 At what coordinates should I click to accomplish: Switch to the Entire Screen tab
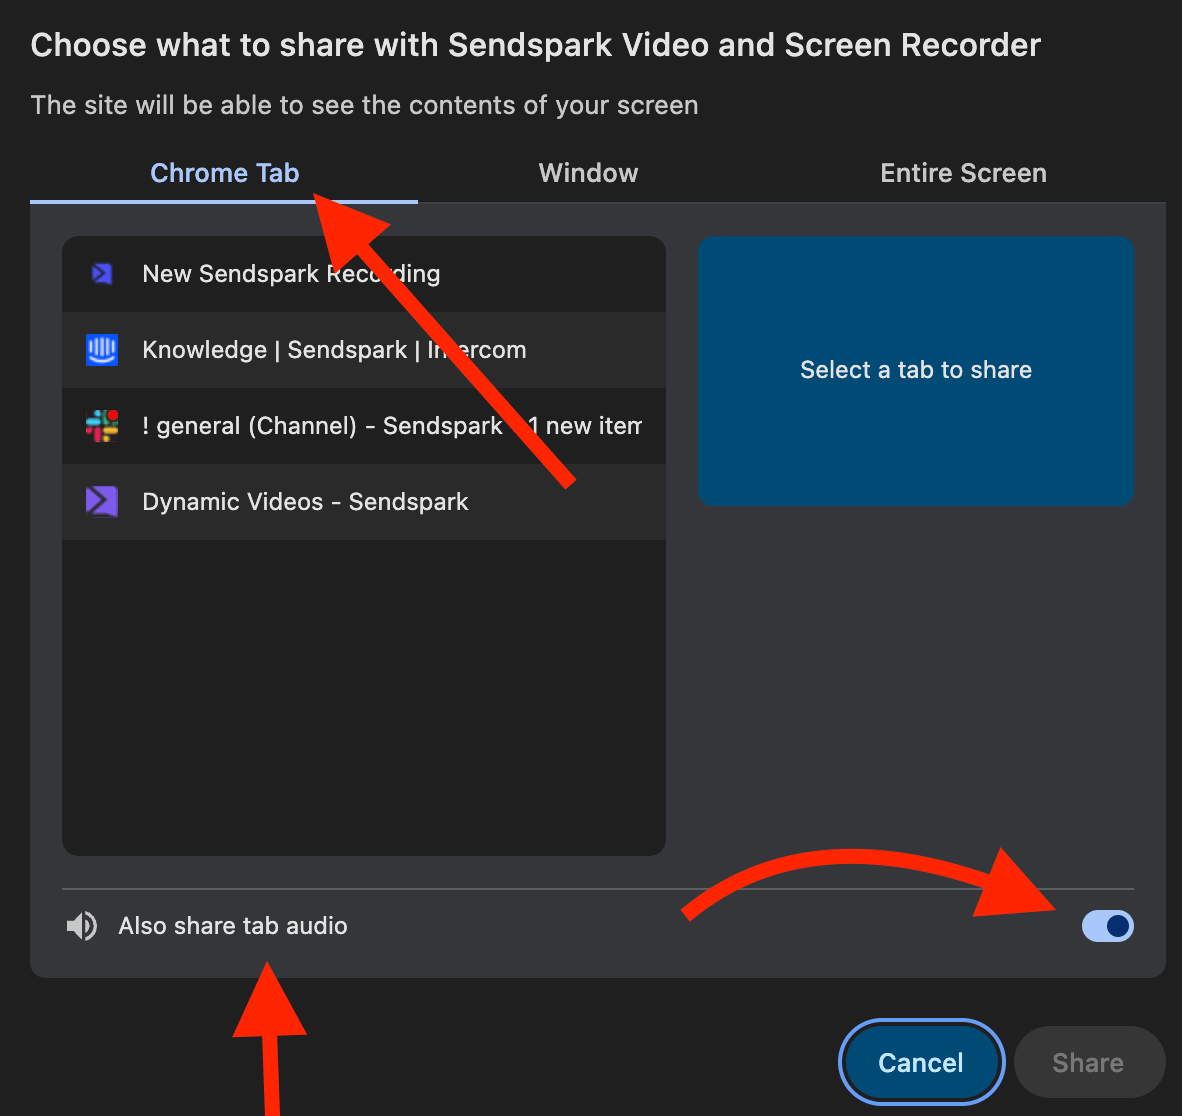(963, 173)
